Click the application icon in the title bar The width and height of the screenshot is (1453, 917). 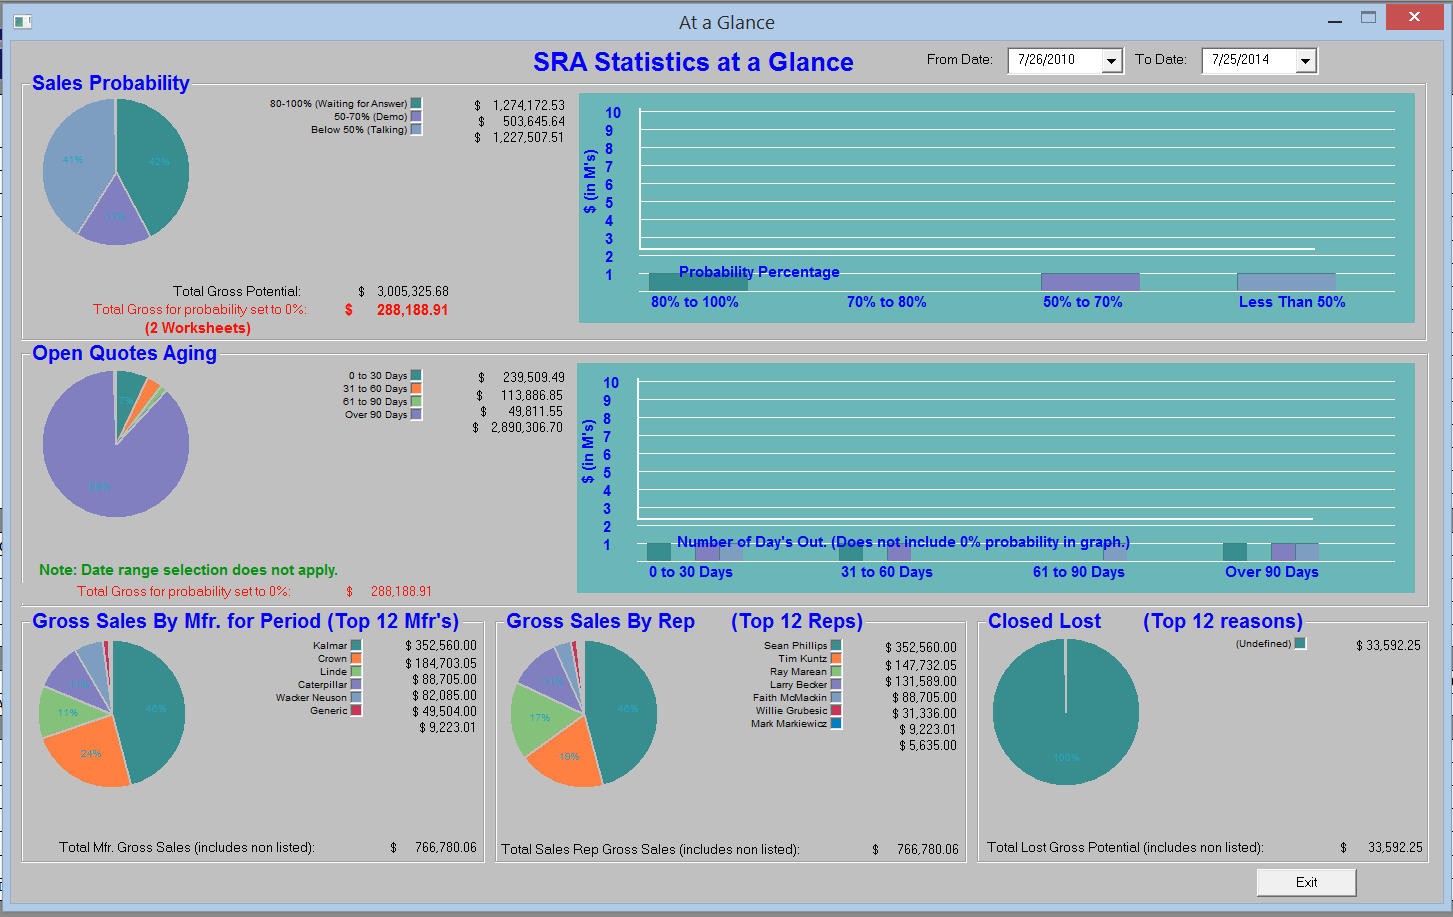[22, 21]
